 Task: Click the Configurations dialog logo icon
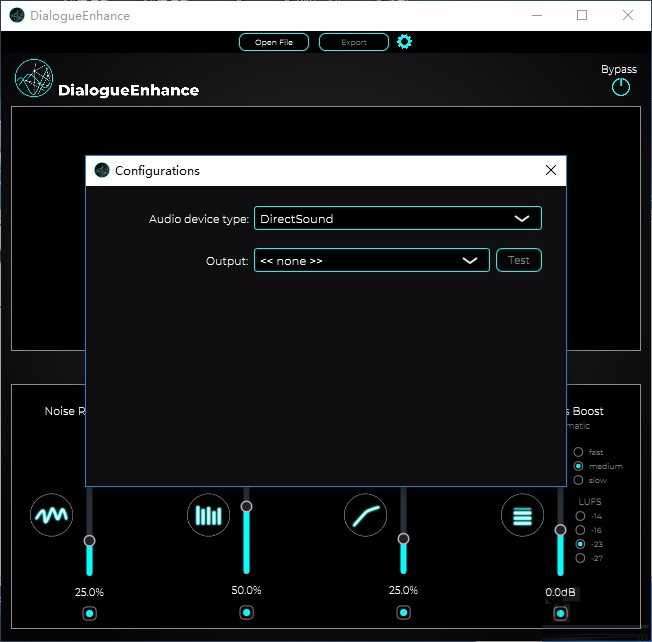102,171
